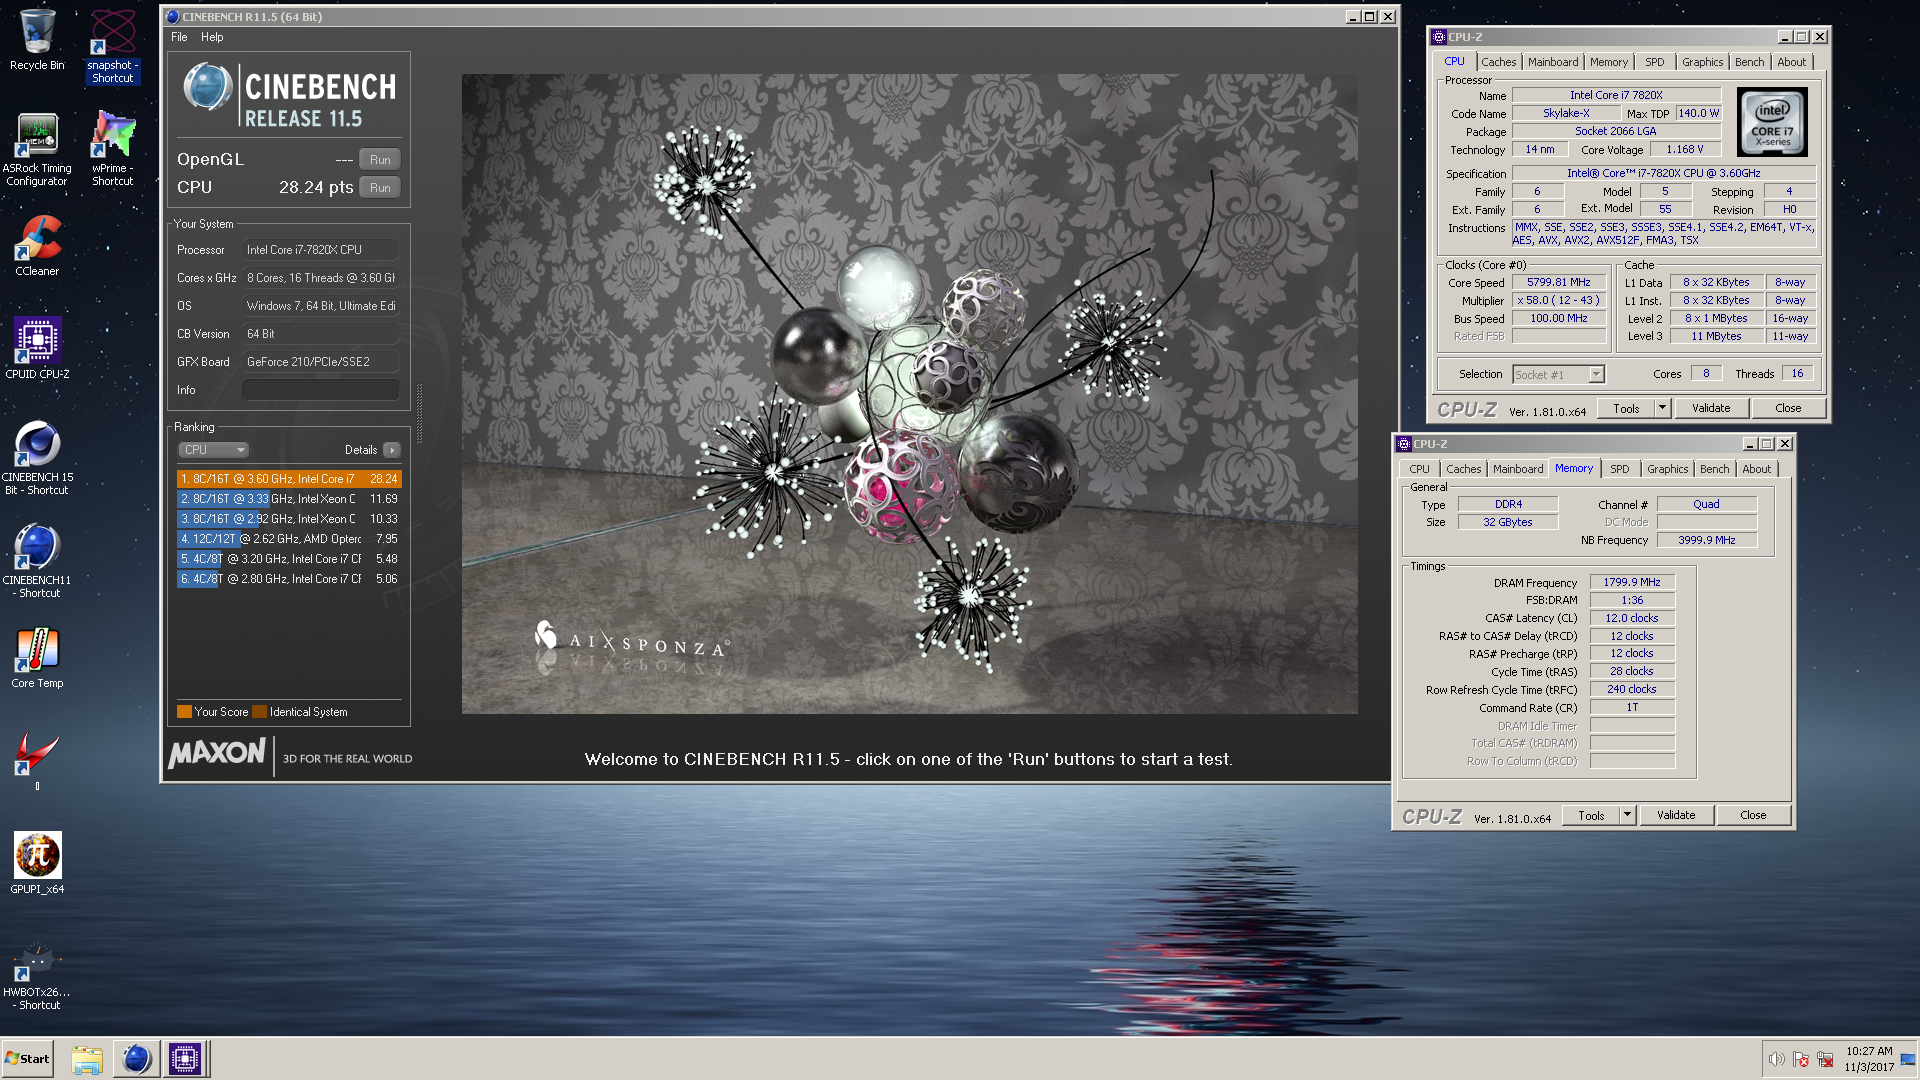The height and width of the screenshot is (1080, 1920).
Task: Switch to CPU-Z in the taskbar
Action: (185, 1059)
